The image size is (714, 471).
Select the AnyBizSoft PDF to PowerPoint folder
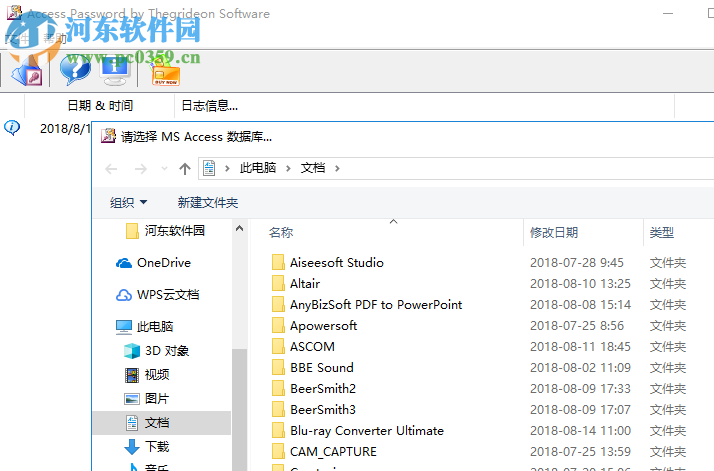376,305
